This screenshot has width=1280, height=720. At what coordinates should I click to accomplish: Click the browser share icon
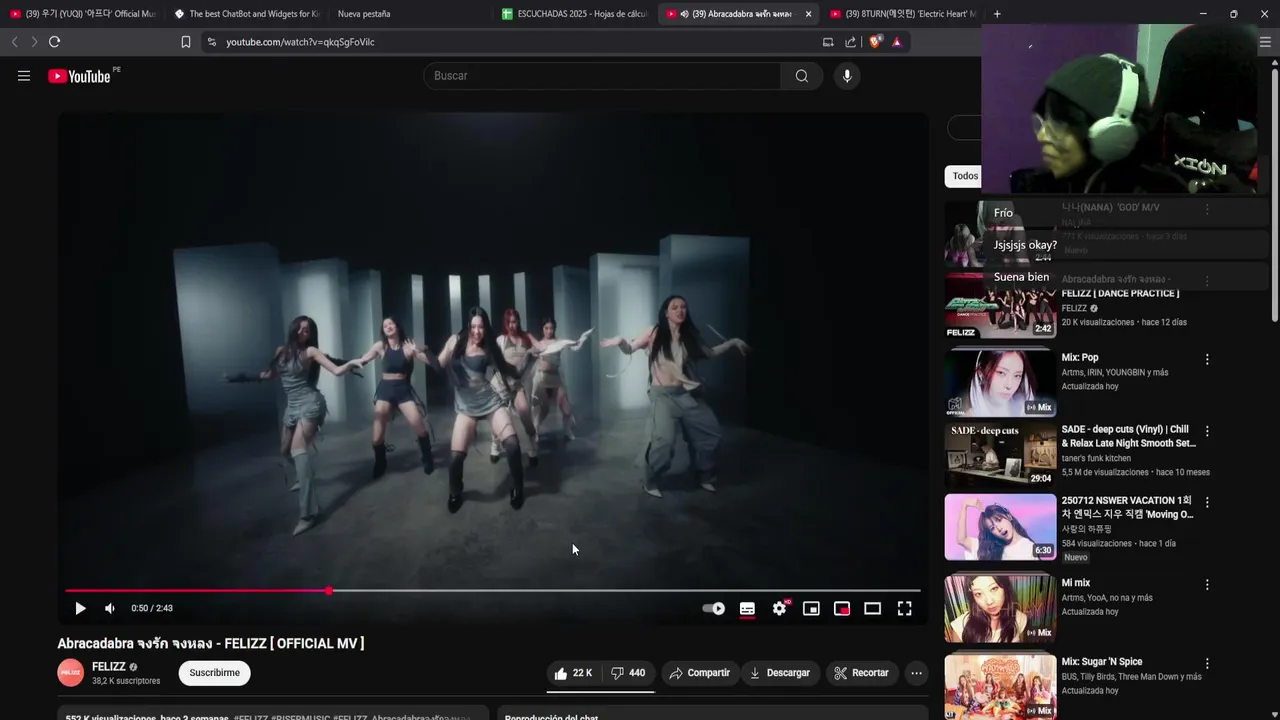click(850, 42)
